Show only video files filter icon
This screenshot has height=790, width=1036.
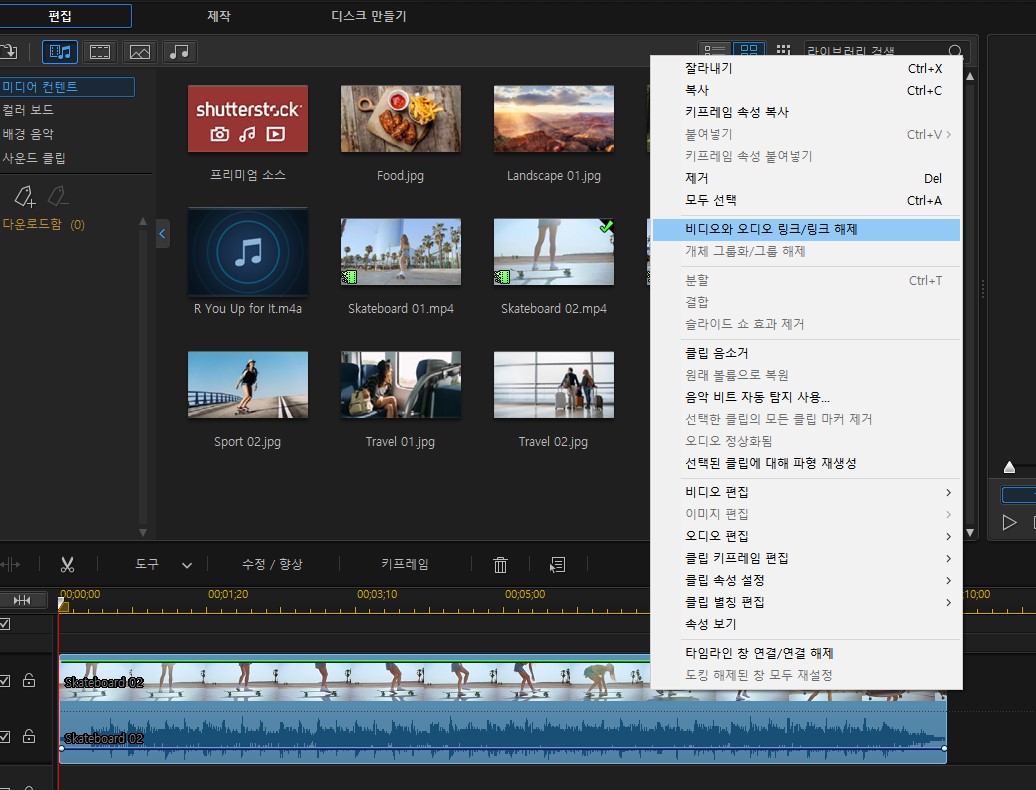pos(100,51)
